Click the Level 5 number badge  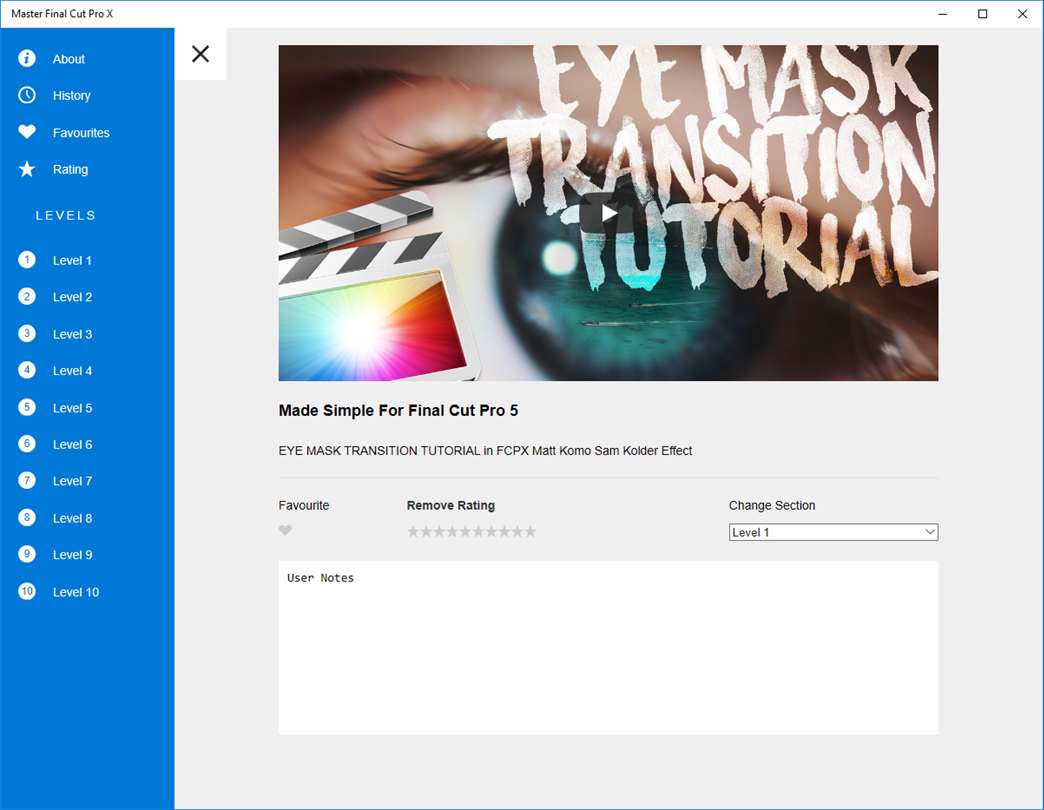(27, 407)
